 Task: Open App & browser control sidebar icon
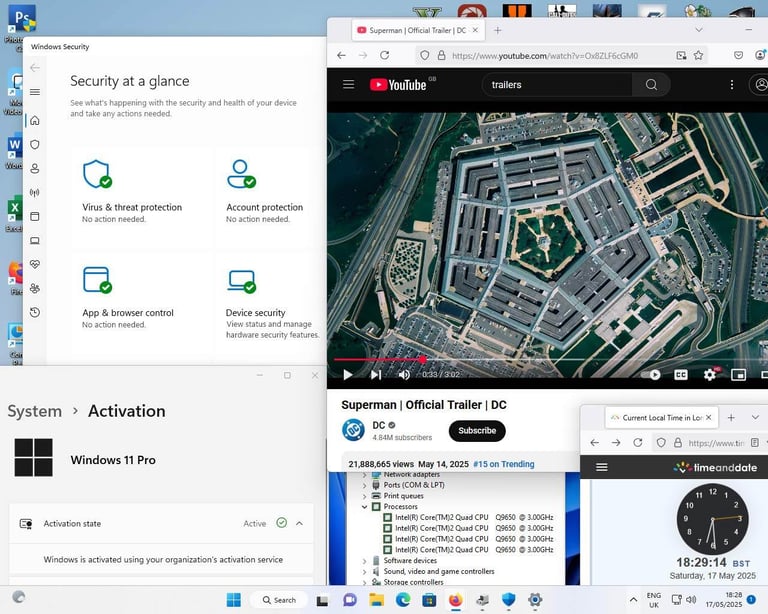[x=35, y=216]
